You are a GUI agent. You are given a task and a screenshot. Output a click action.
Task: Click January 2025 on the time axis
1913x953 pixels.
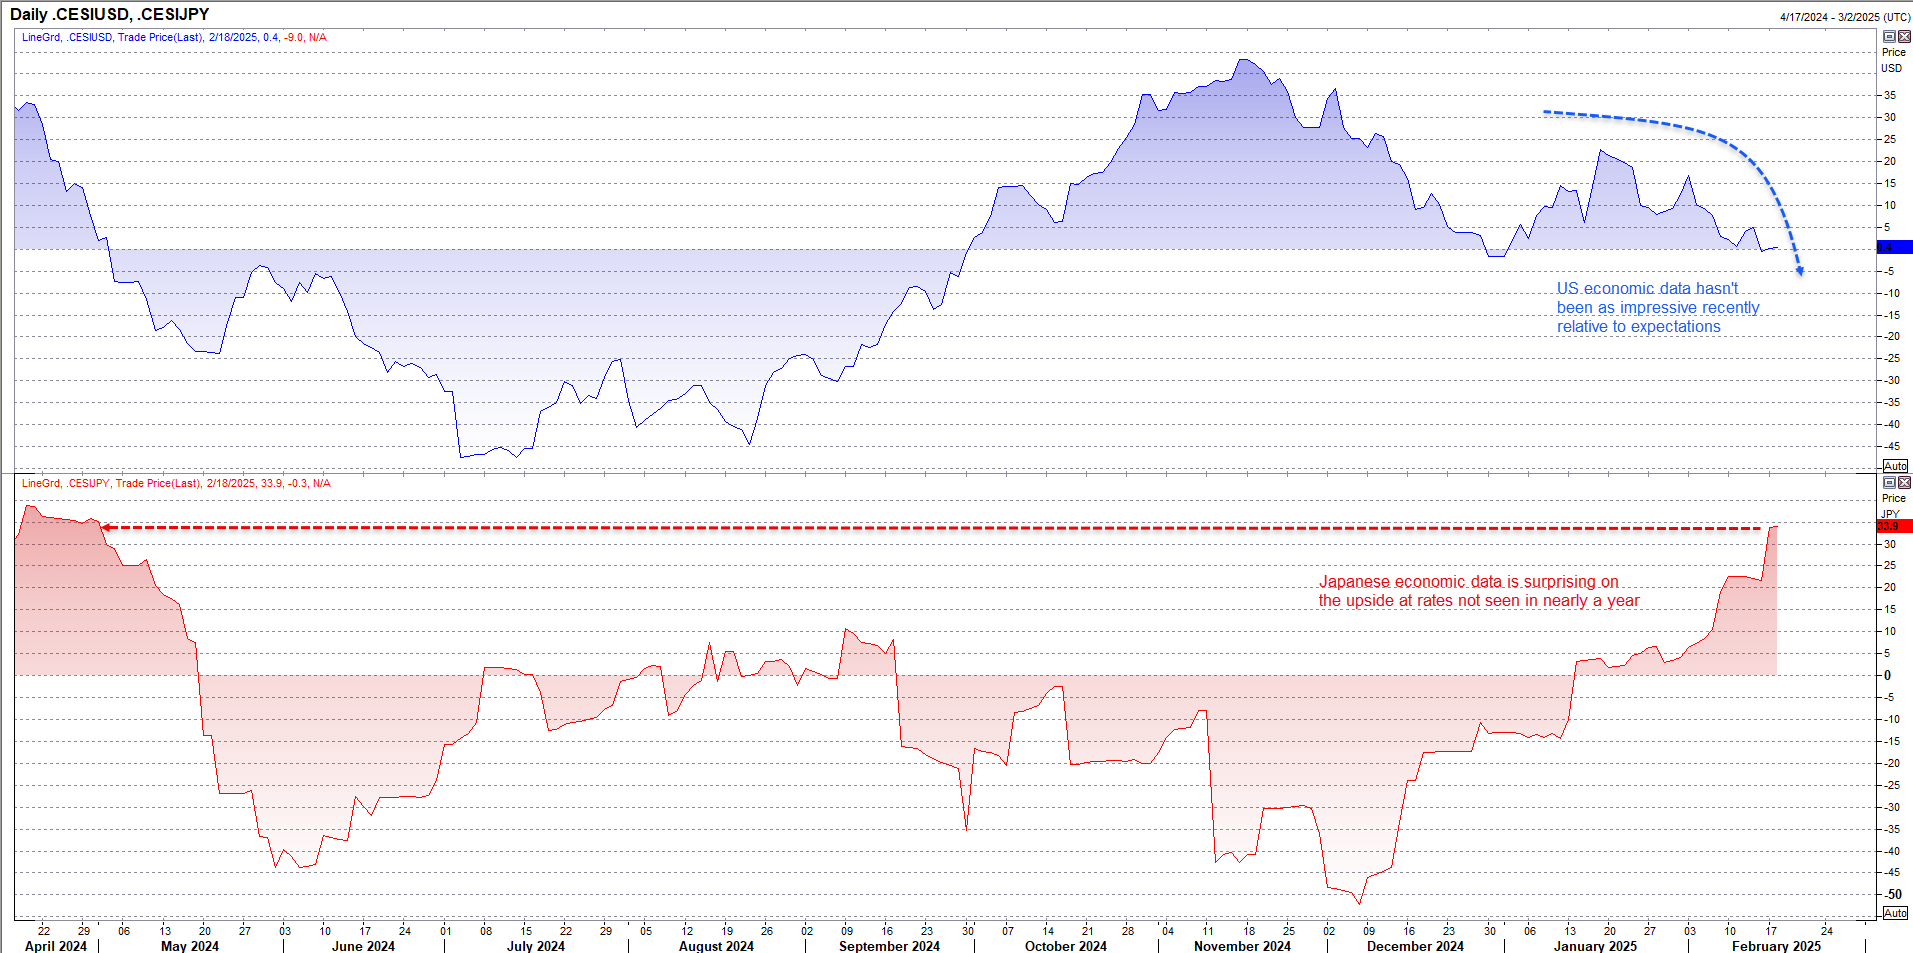coord(1595,946)
